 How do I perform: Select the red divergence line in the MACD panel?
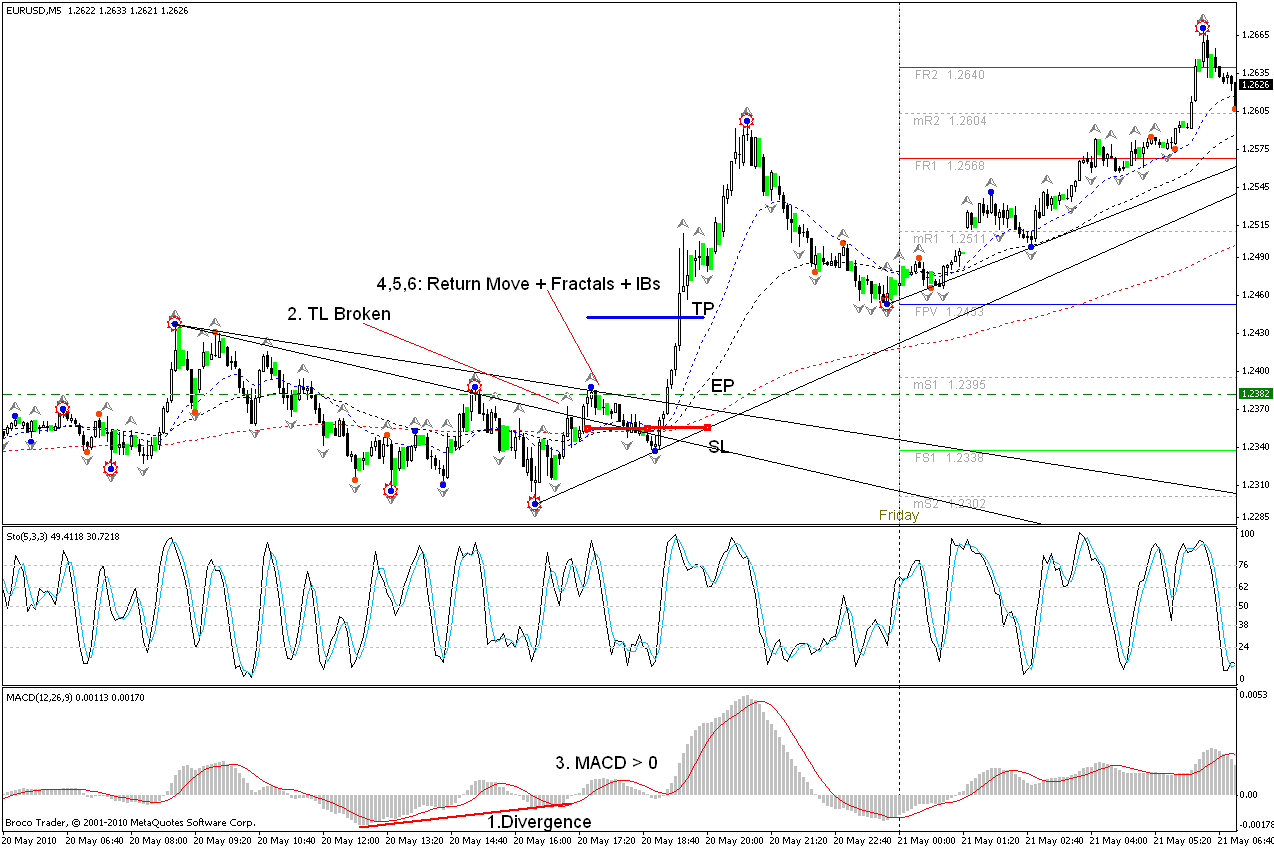click(x=465, y=815)
